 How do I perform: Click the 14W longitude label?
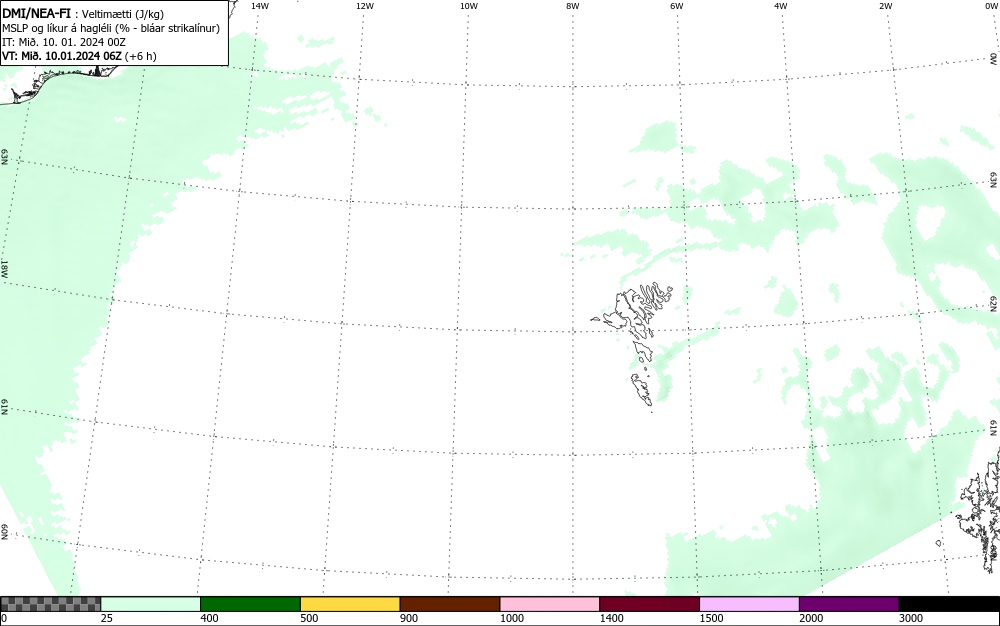click(x=260, y=6)
